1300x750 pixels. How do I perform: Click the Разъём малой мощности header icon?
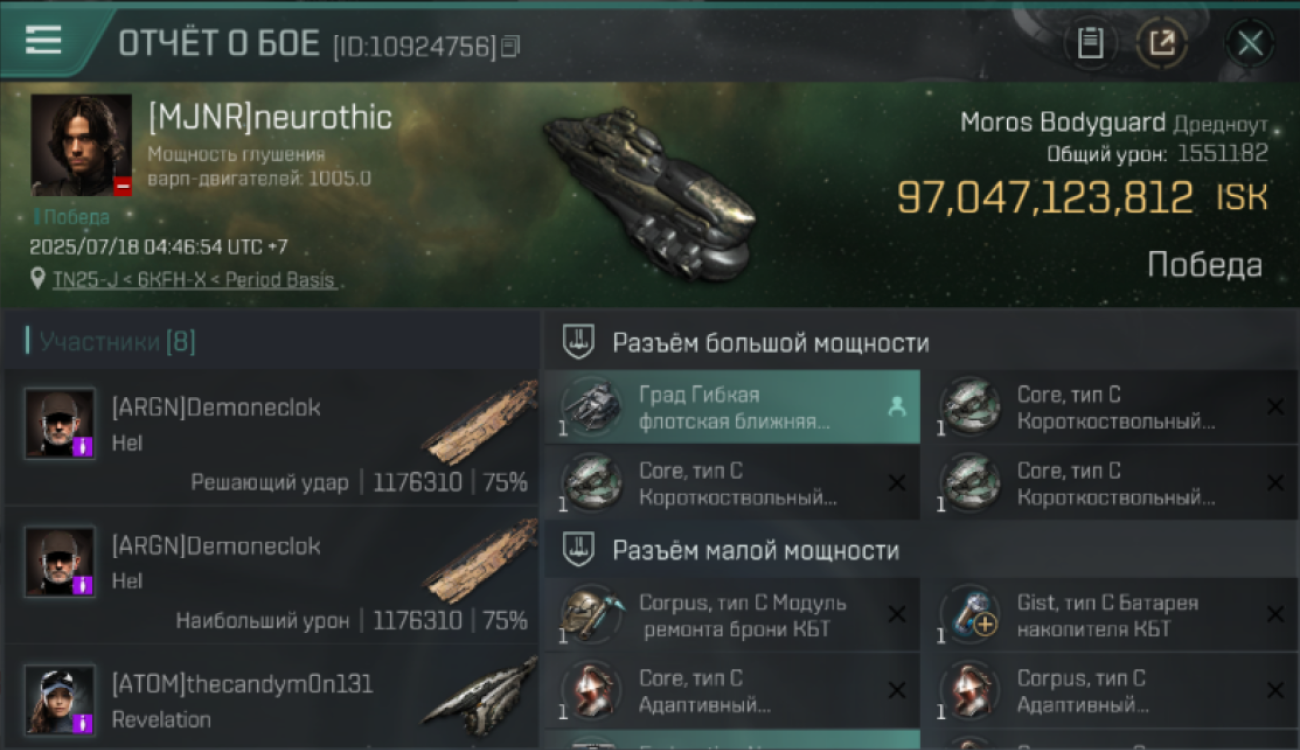tap(579, 550)
